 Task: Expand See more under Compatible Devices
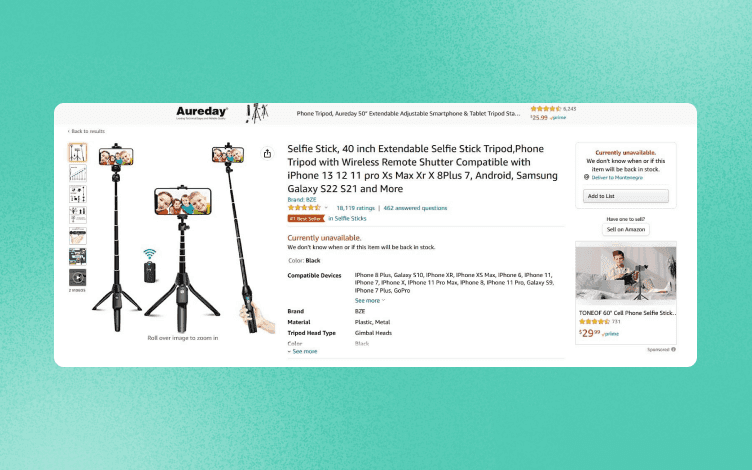(369, 301)
